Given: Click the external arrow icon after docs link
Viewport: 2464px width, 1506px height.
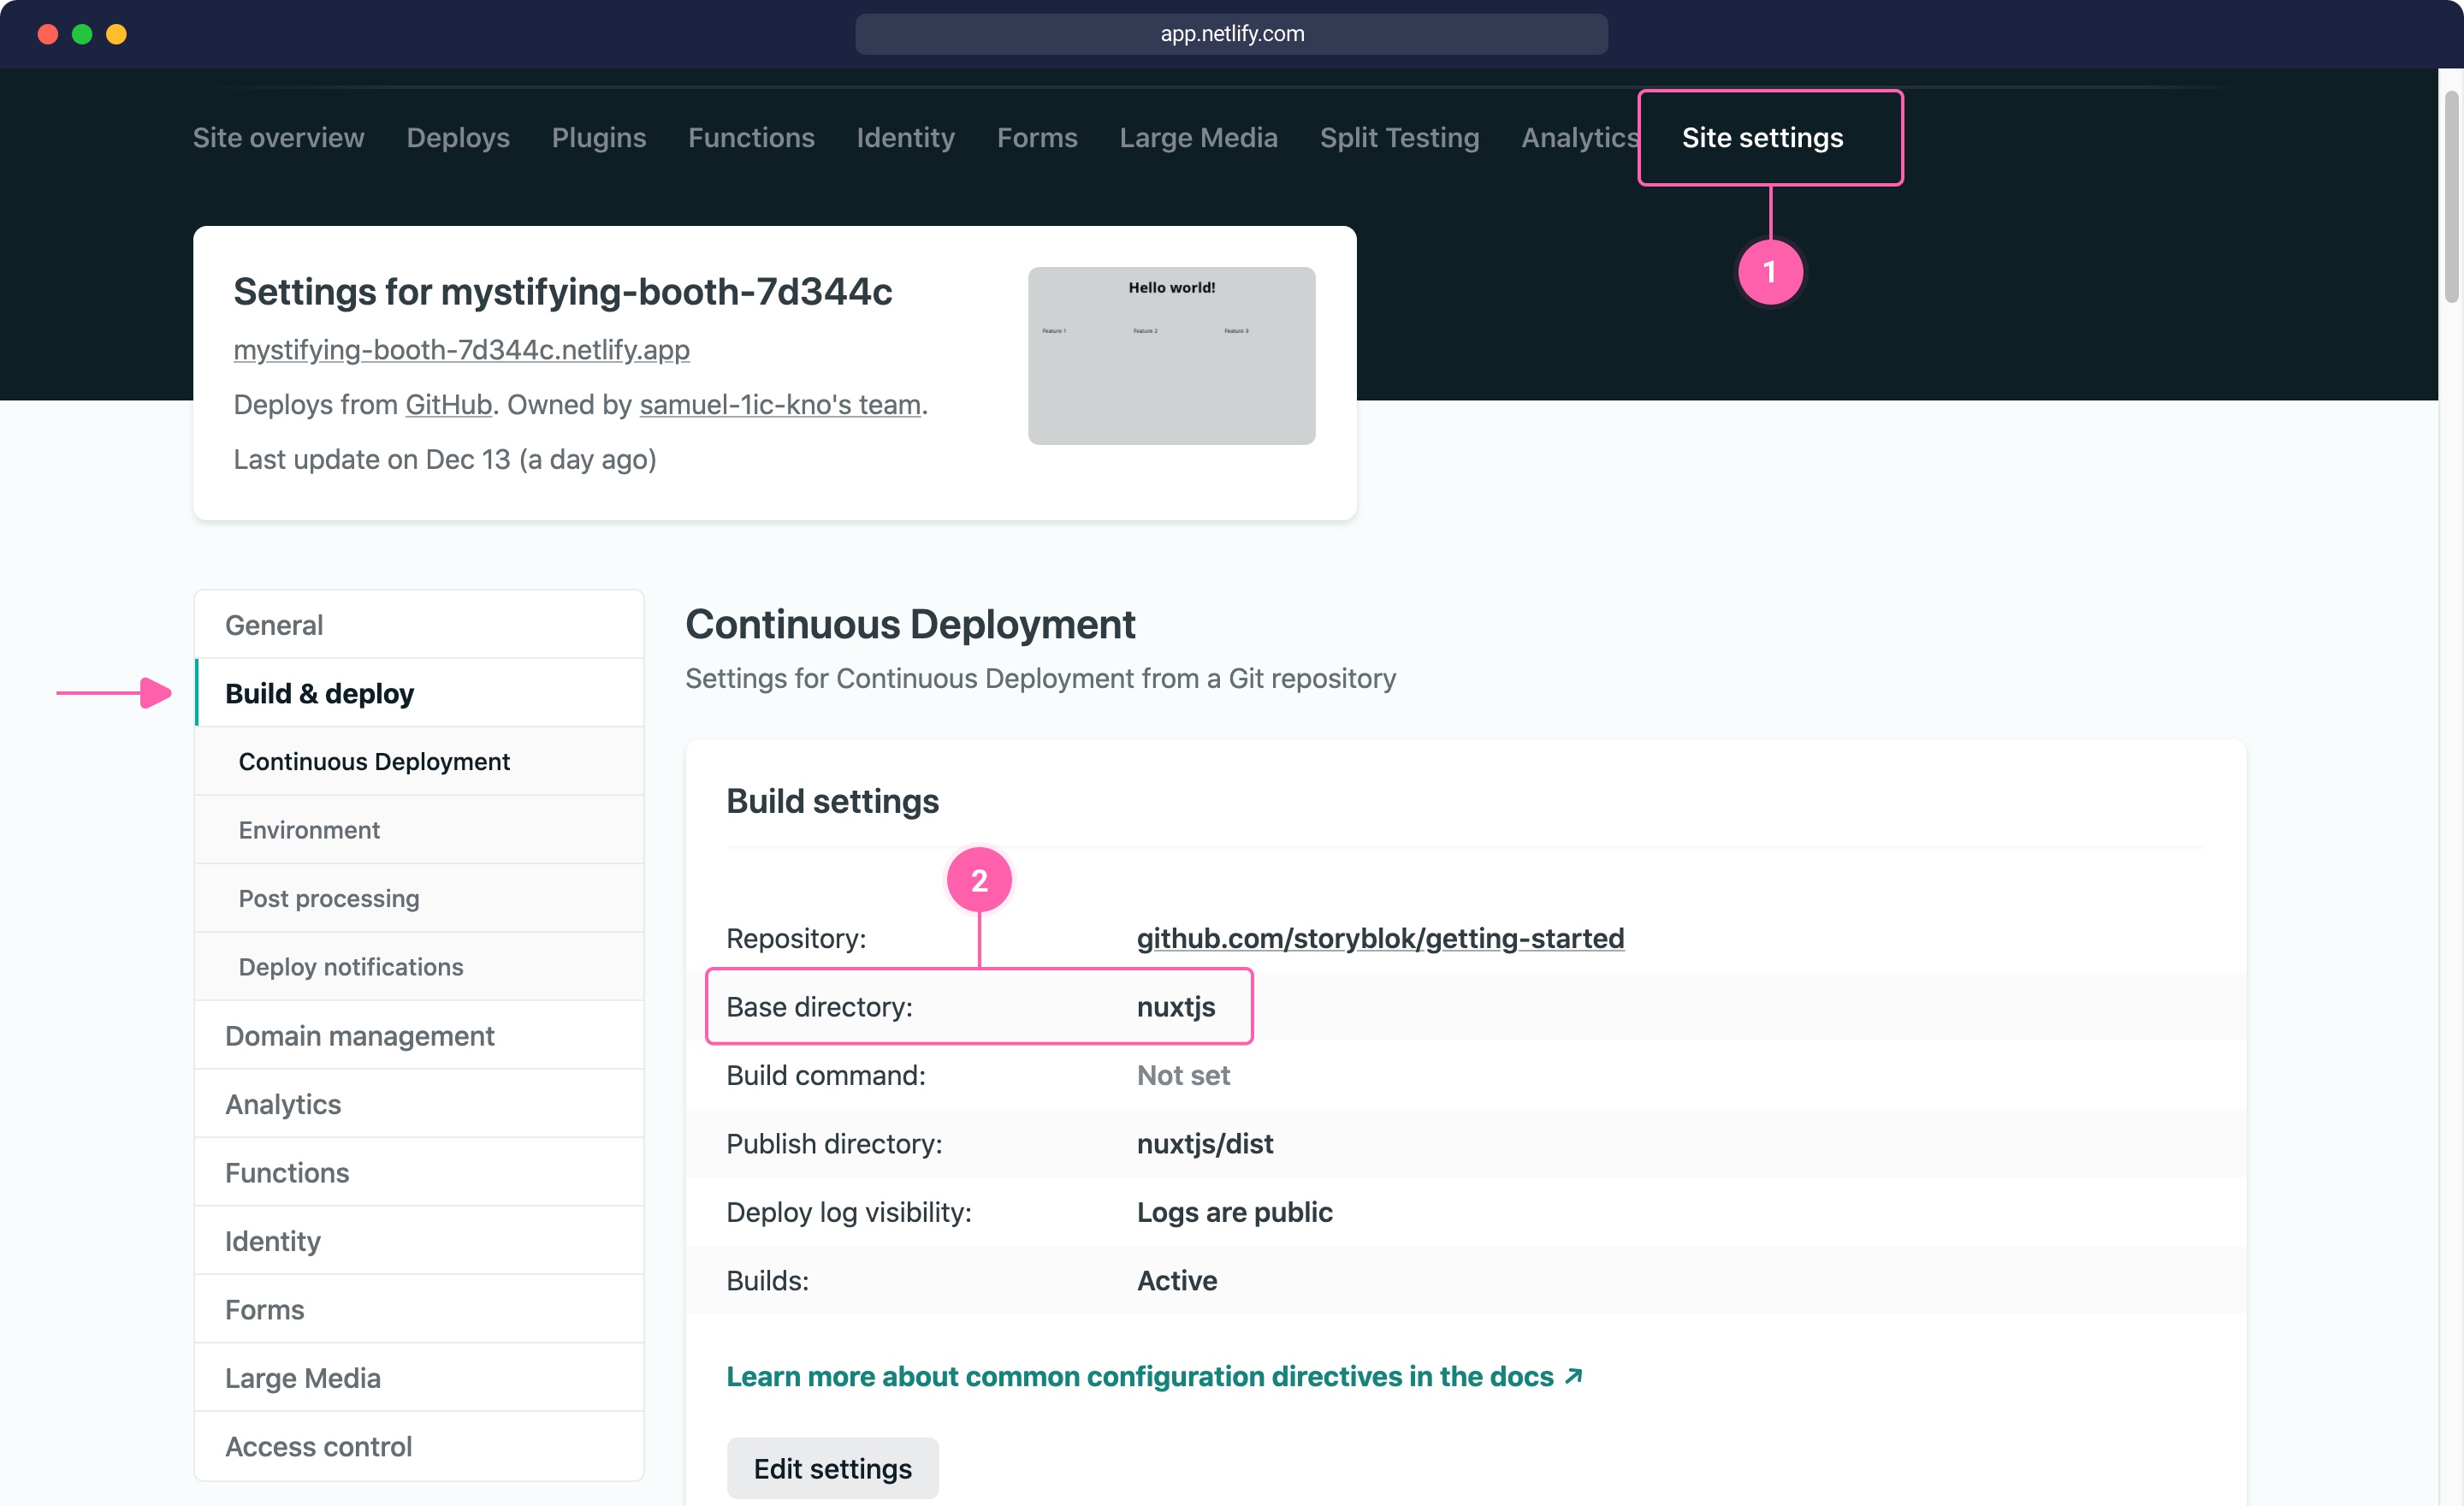Looking at the screenshot, I should [x=1573, y=1376].
